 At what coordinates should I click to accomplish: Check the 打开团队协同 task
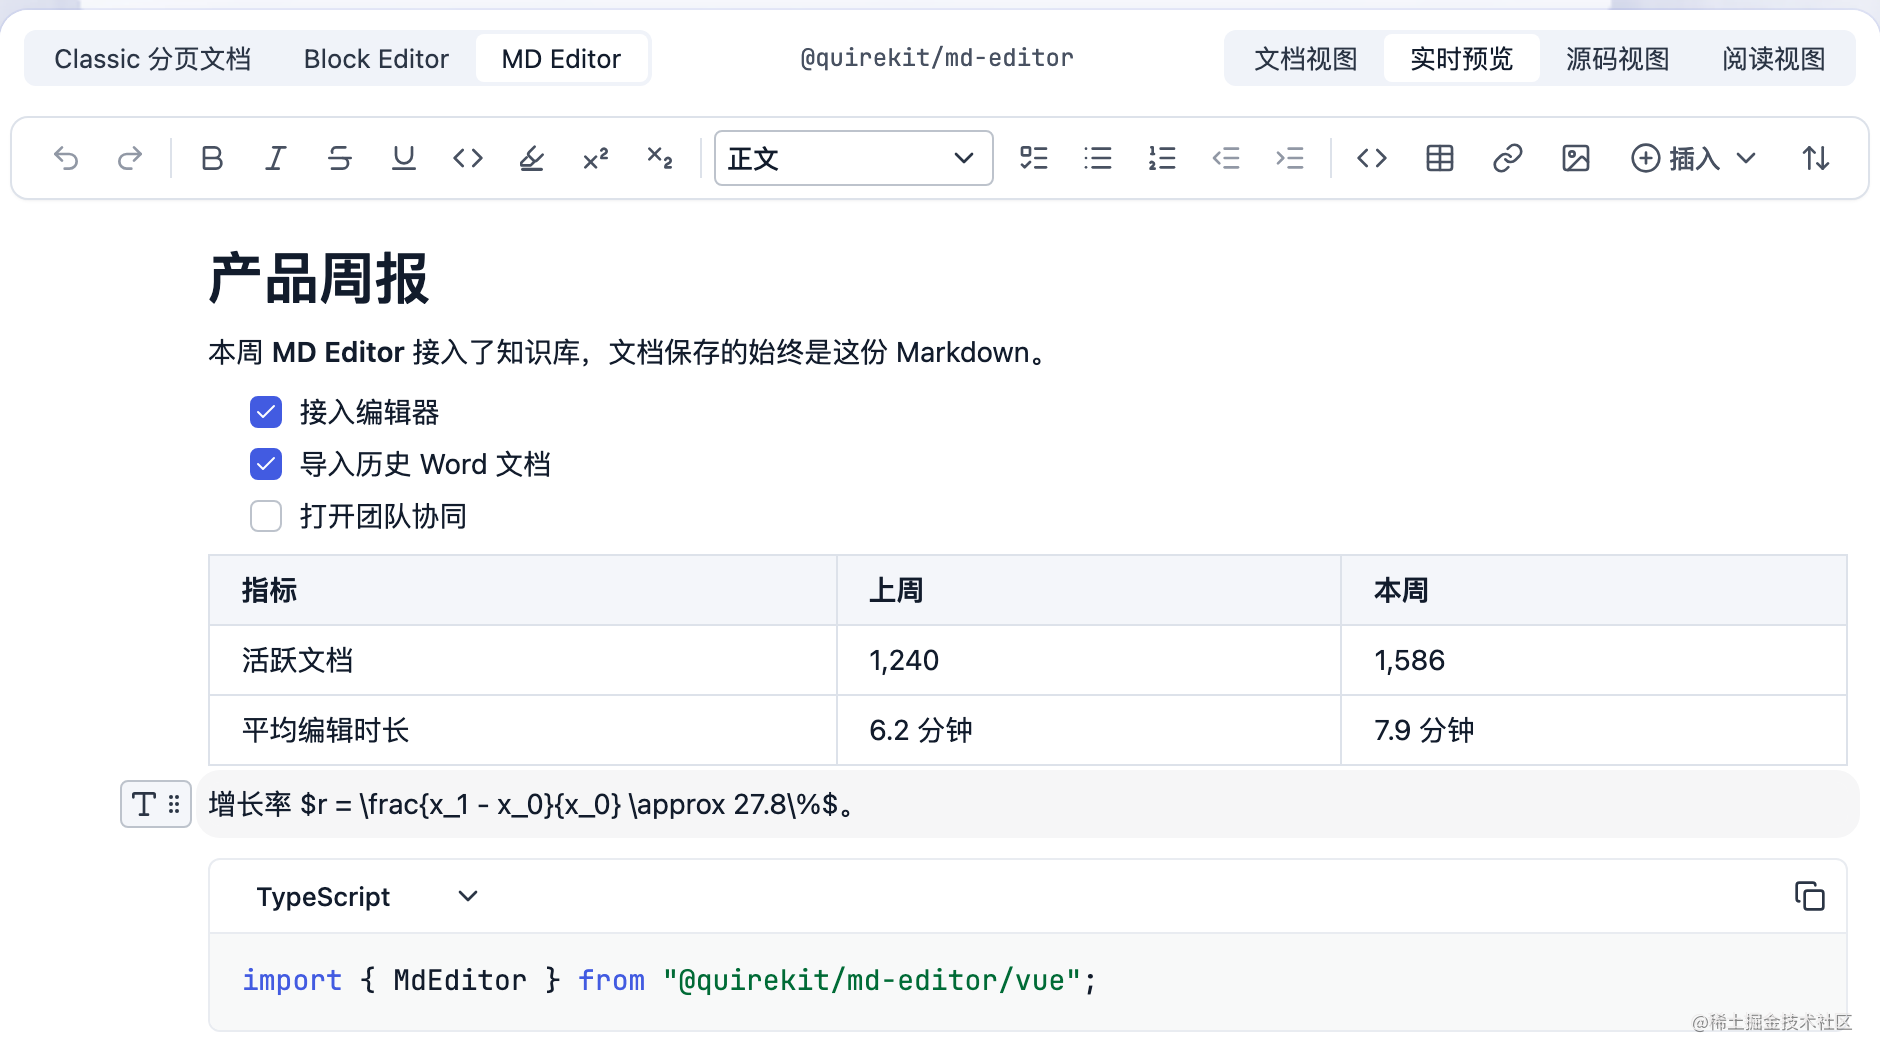click(266, 516)
